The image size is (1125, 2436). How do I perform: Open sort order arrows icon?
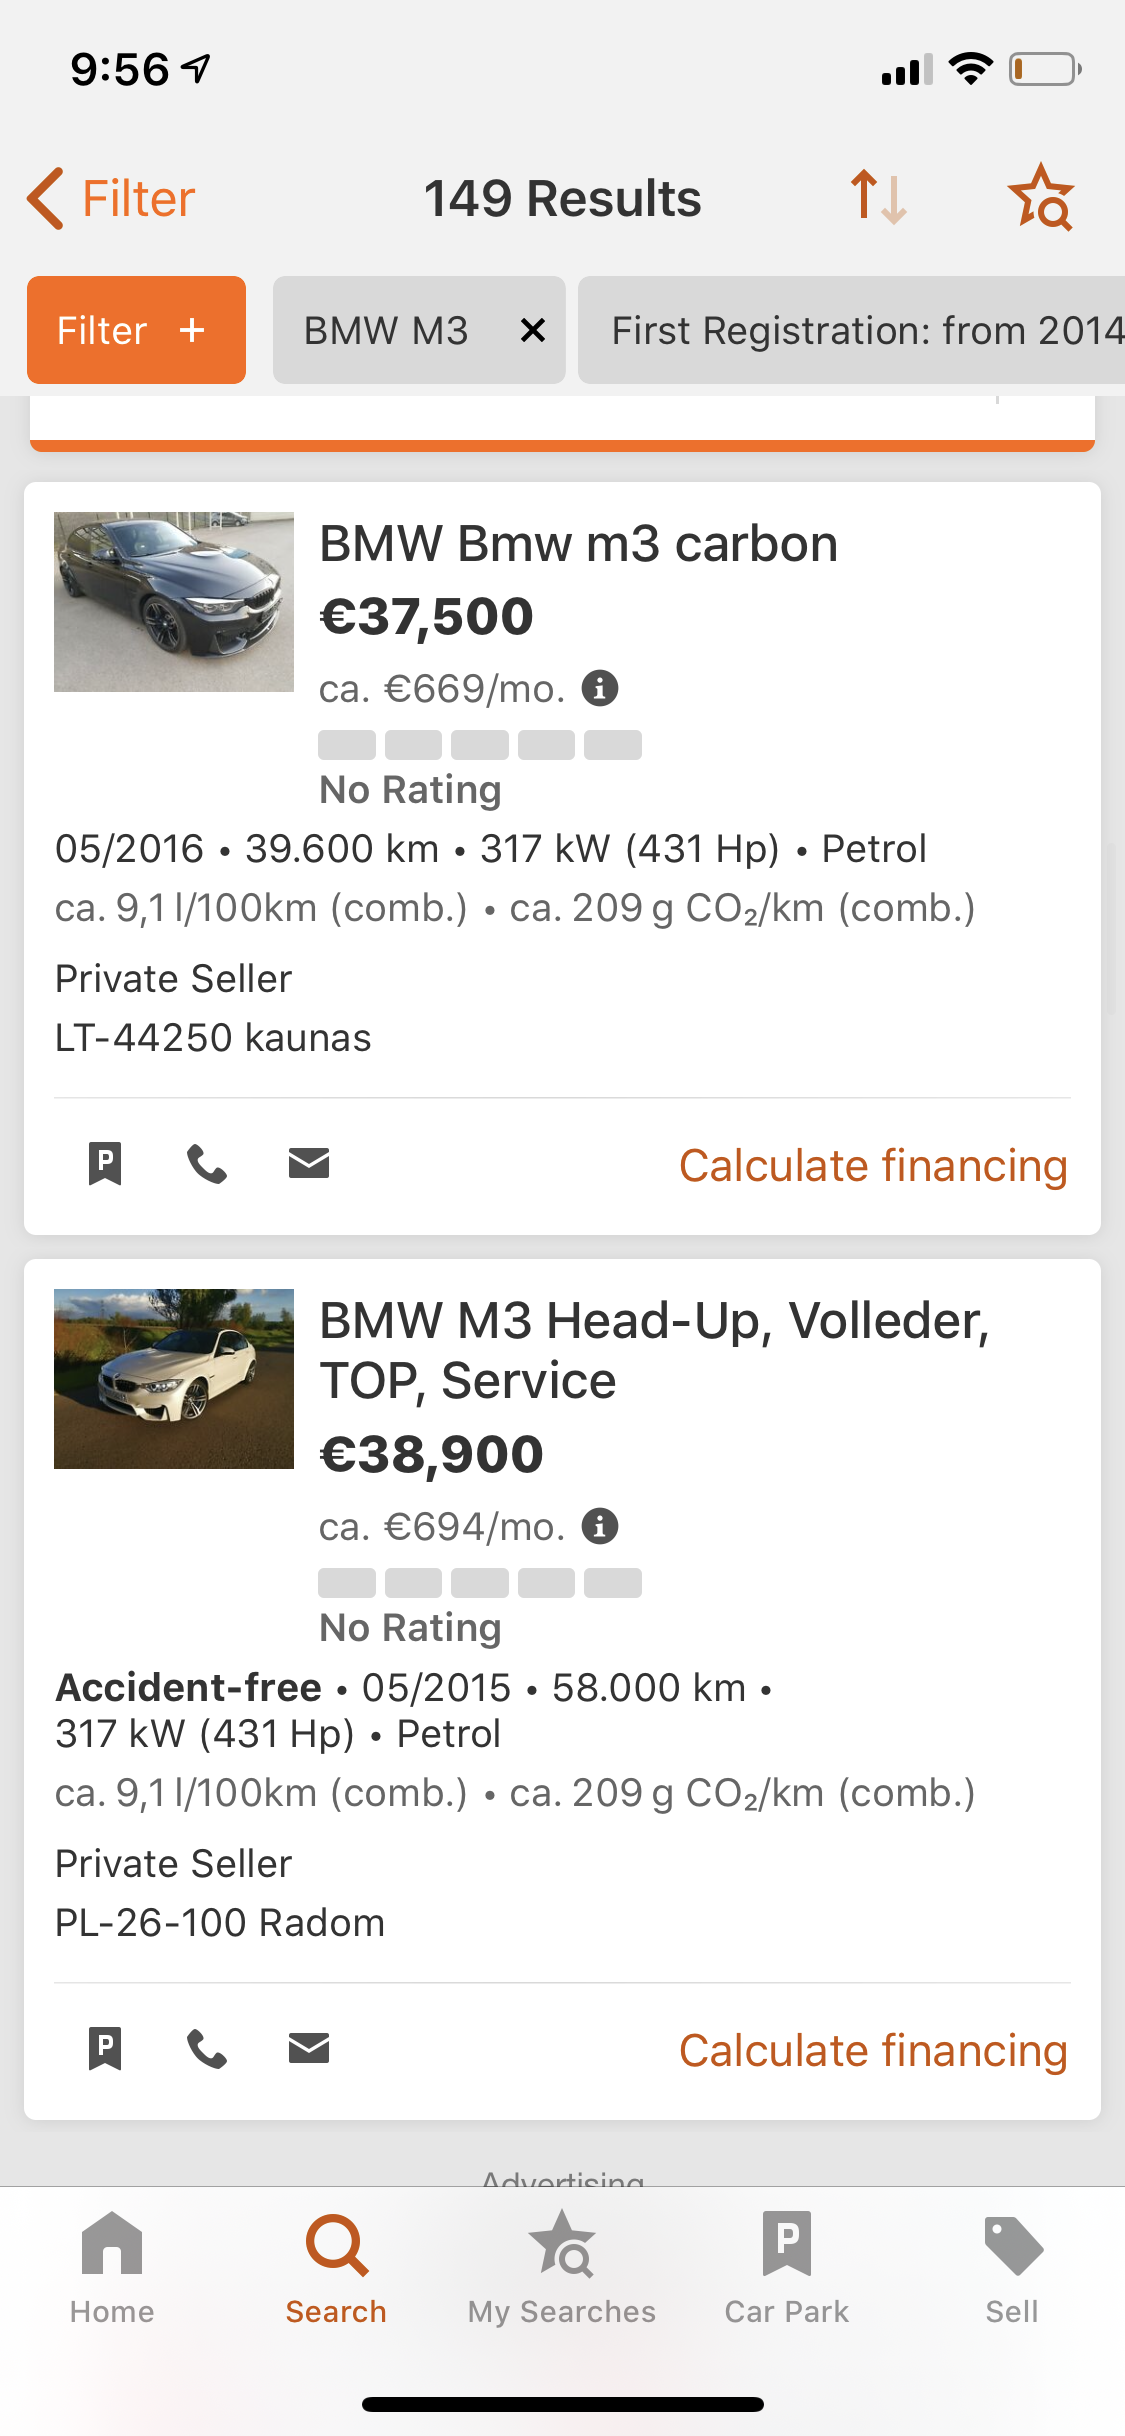(878, 197)
